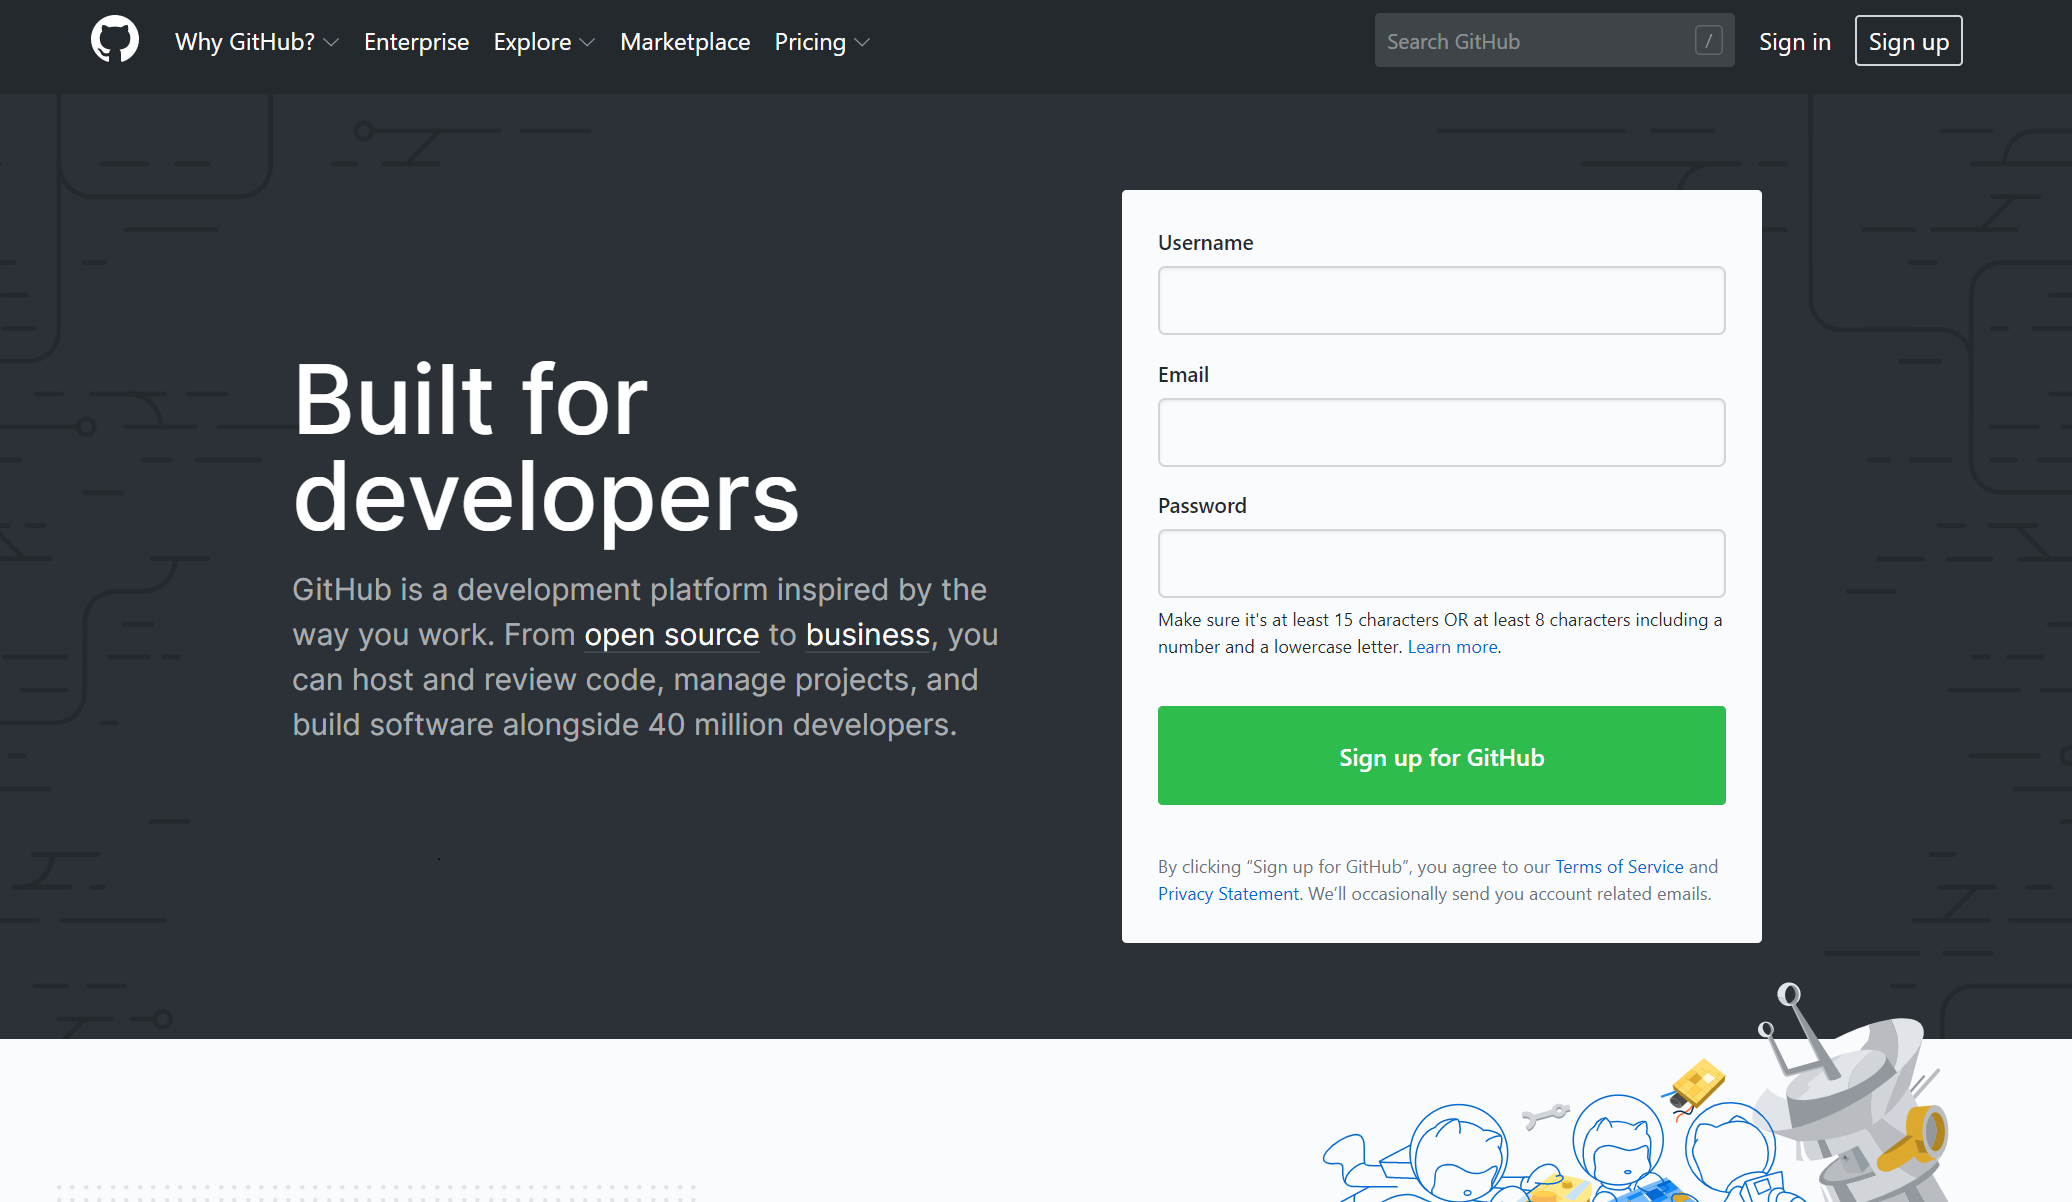This screenshot has width=2072, height=1202.
Task: Click the Sign in link
Action: click(1794, 42)
